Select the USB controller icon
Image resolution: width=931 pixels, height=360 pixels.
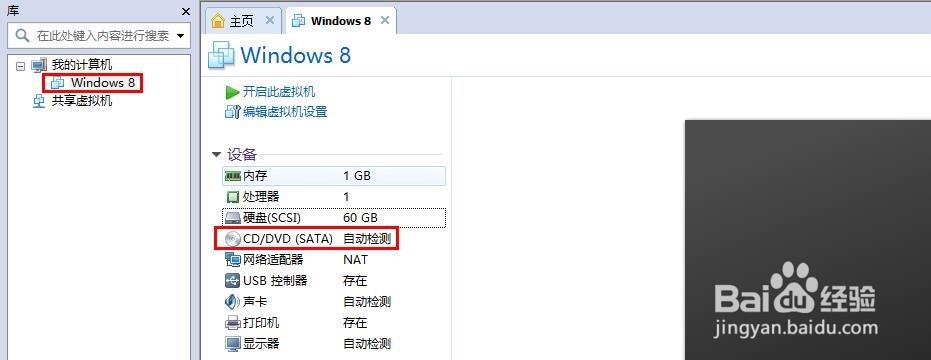click(232, 280)
